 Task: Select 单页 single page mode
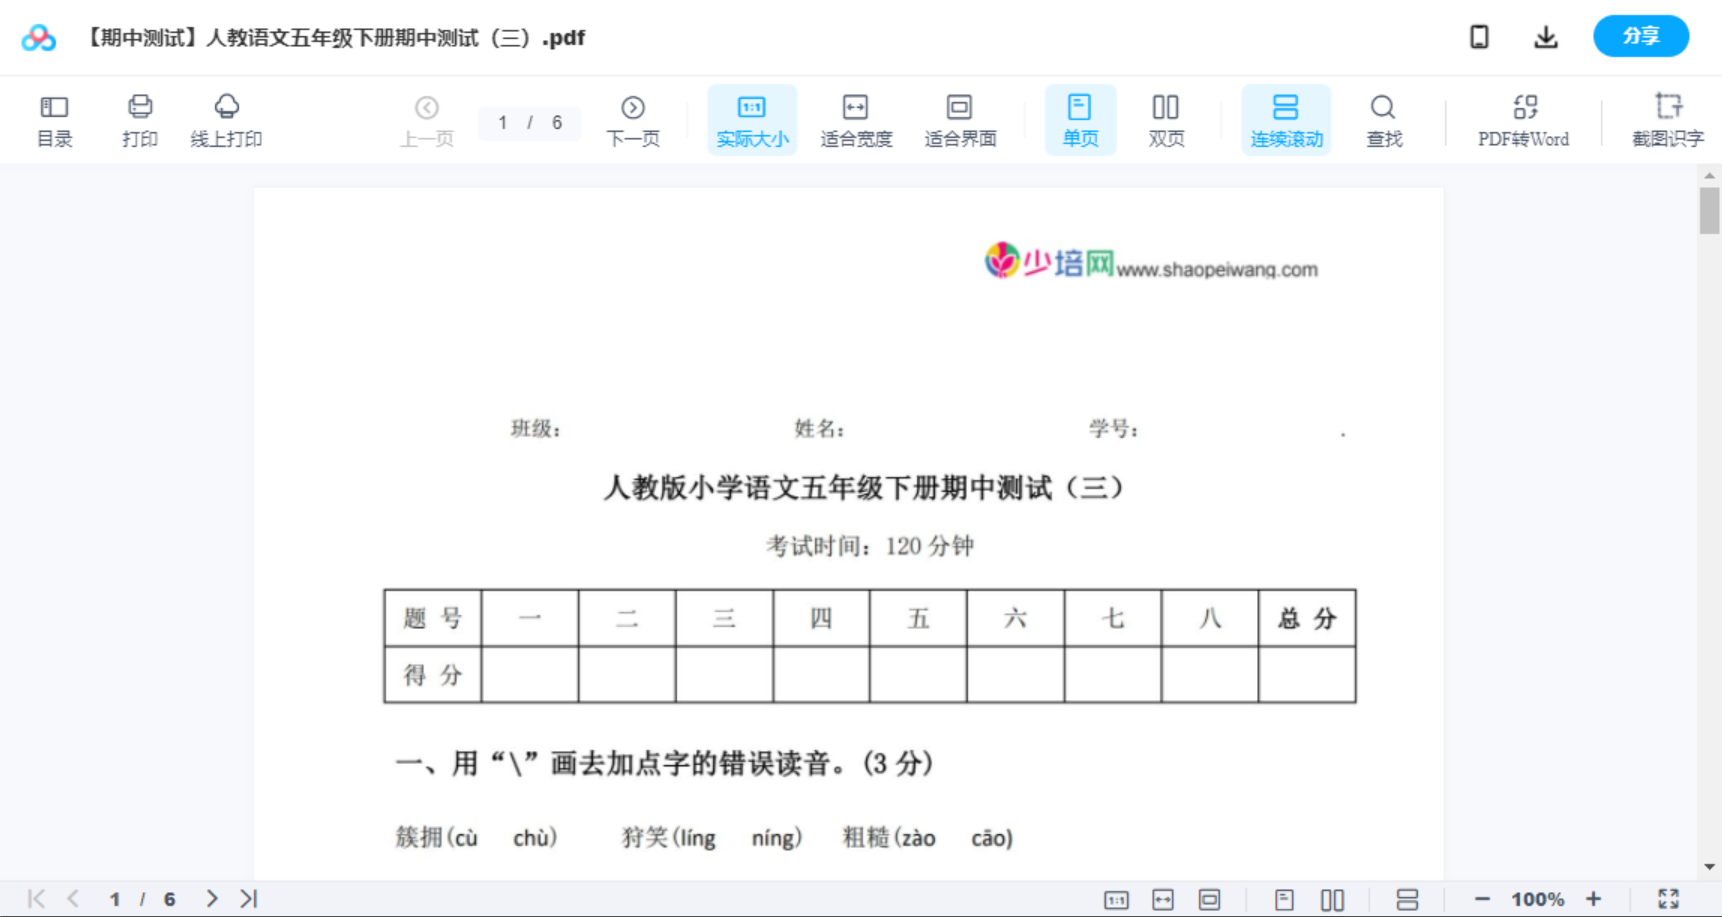[x=1080, y=119]
